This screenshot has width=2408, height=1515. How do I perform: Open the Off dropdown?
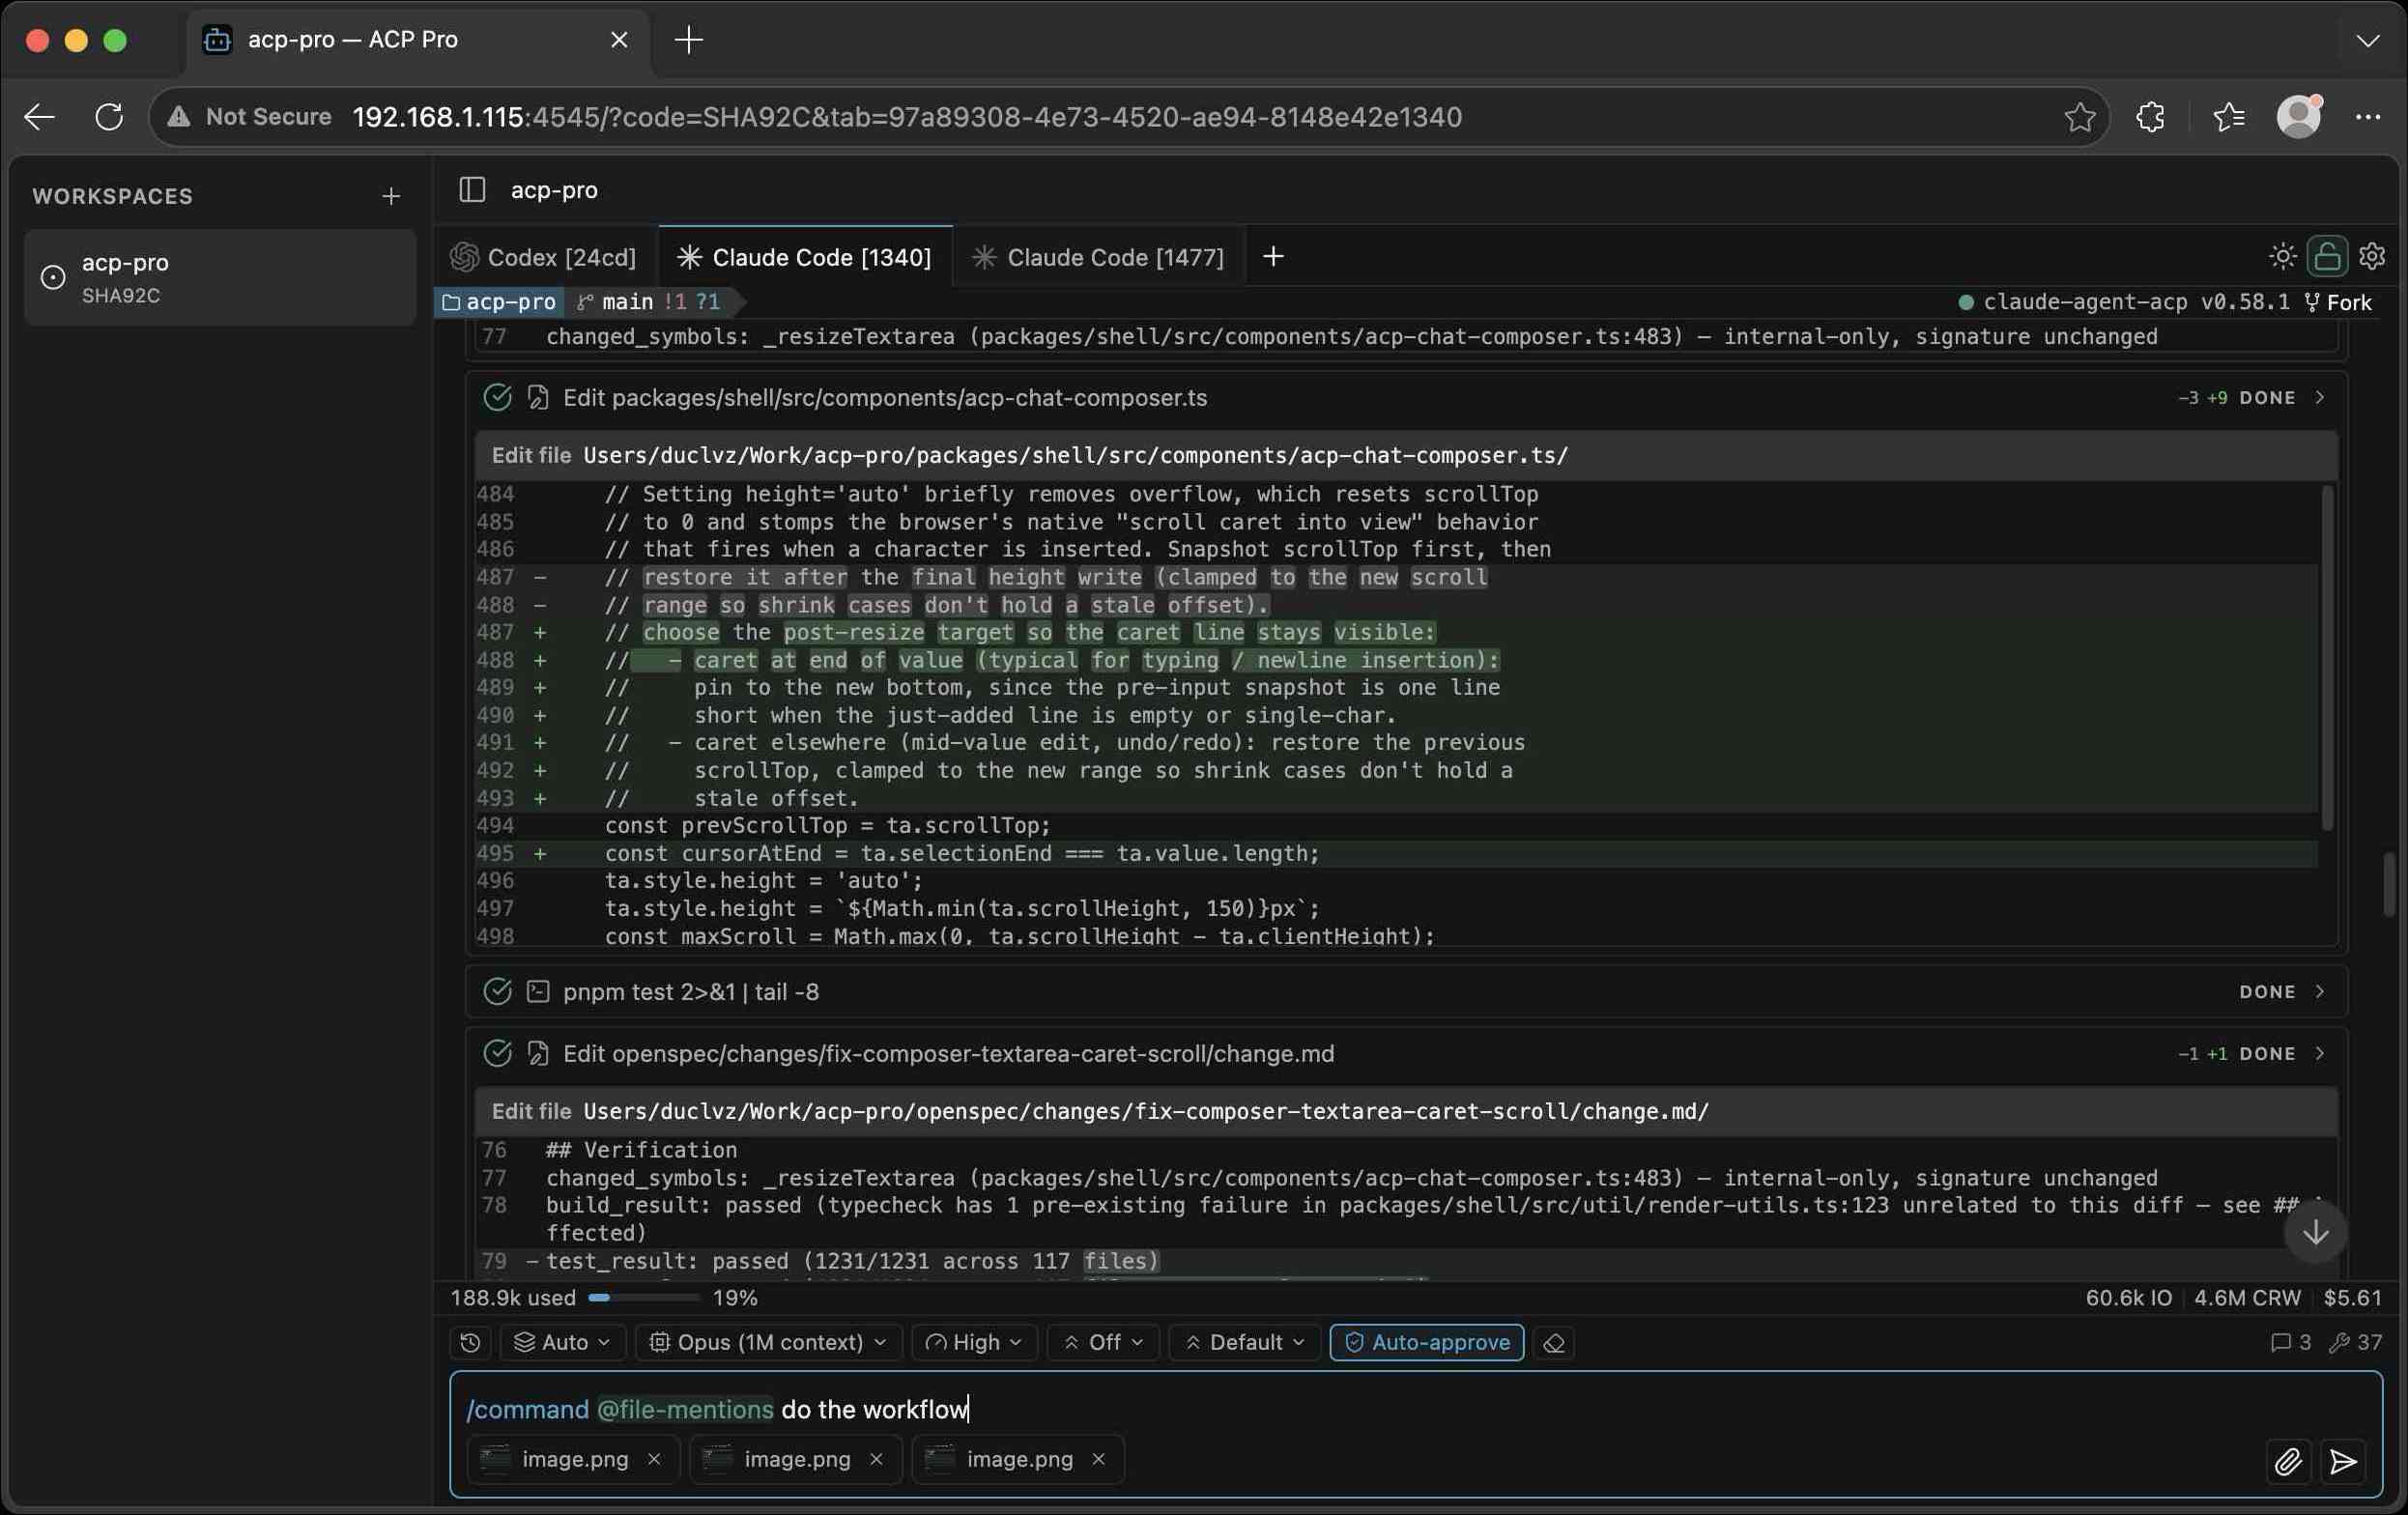click(1103, 1342)
